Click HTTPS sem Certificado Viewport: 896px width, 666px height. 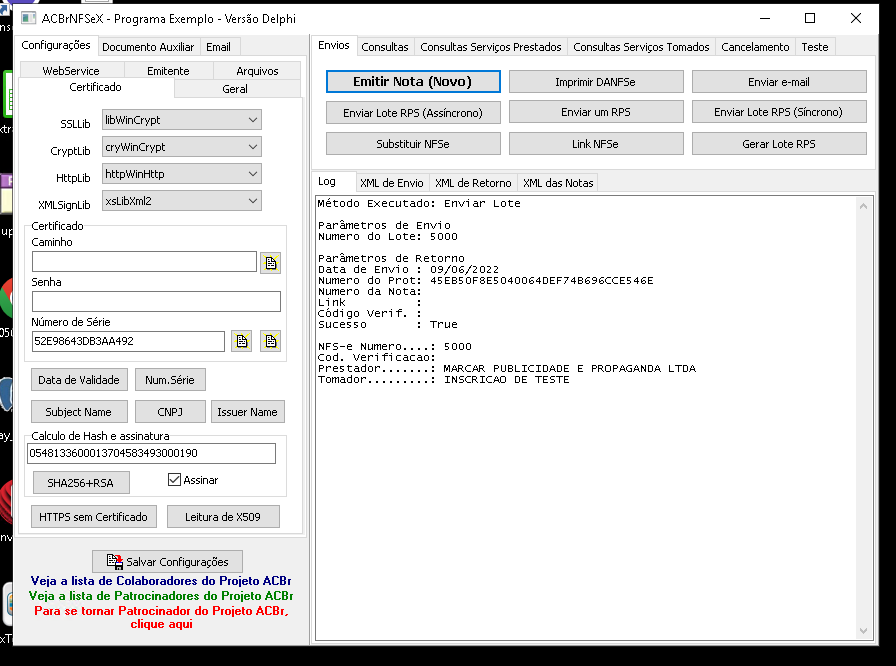(94, 517)
